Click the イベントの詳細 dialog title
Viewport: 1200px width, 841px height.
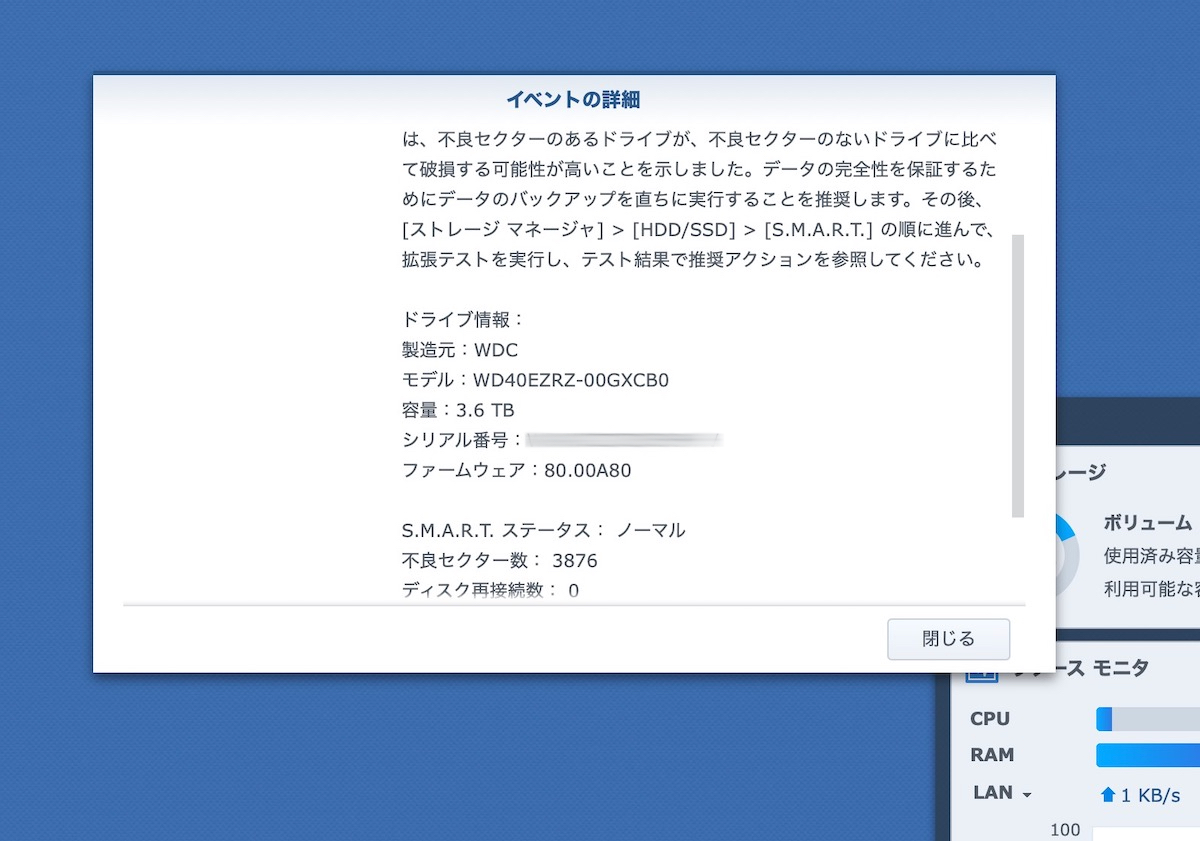coord(573,99)
